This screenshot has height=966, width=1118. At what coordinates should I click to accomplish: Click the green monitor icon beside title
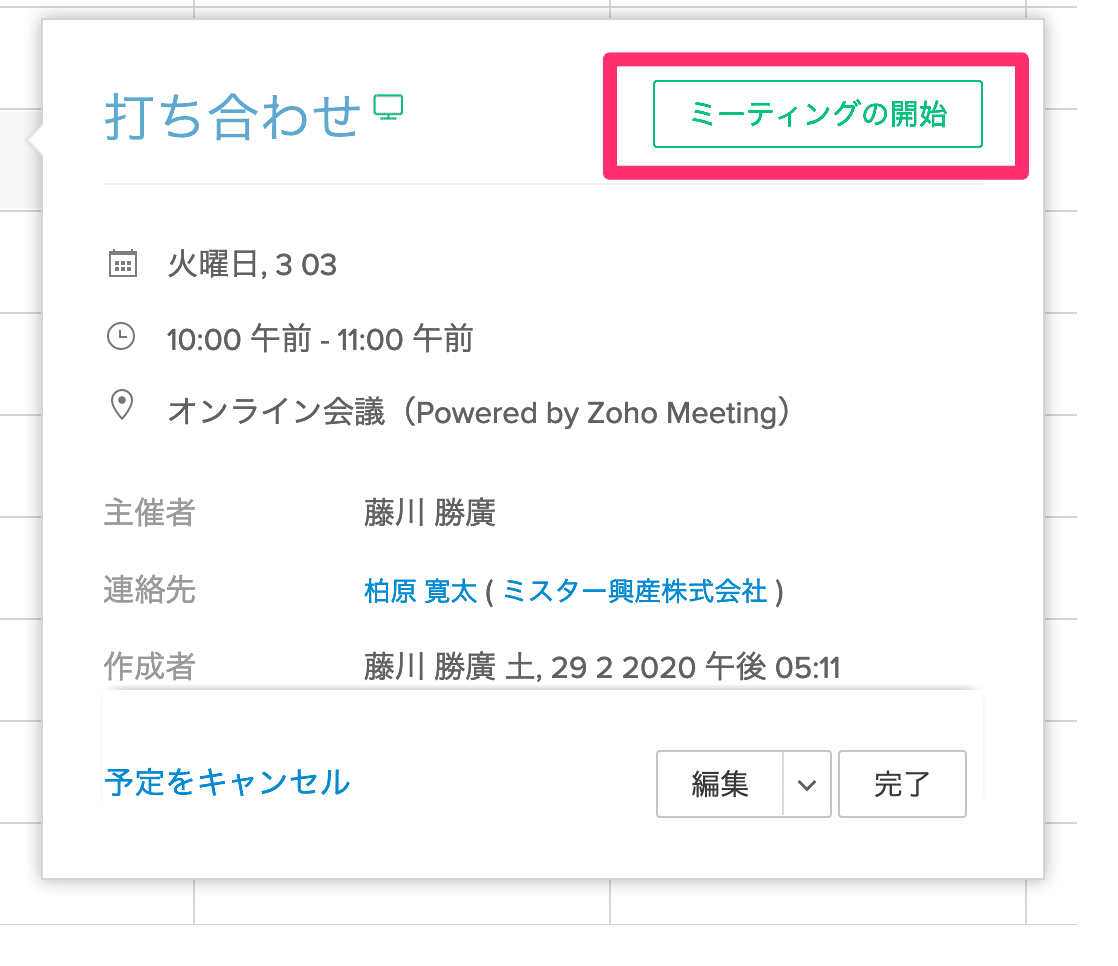pos(389,108)
